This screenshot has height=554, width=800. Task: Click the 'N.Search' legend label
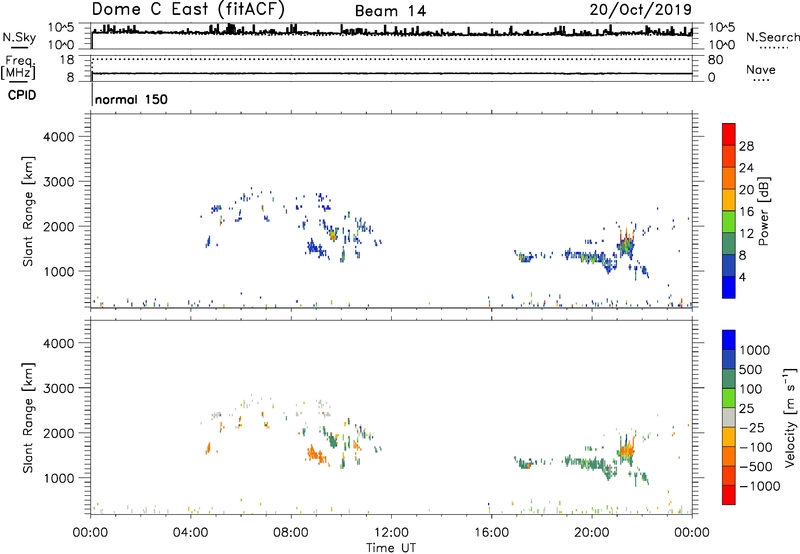pyautogui.click(x=773, y=37)
